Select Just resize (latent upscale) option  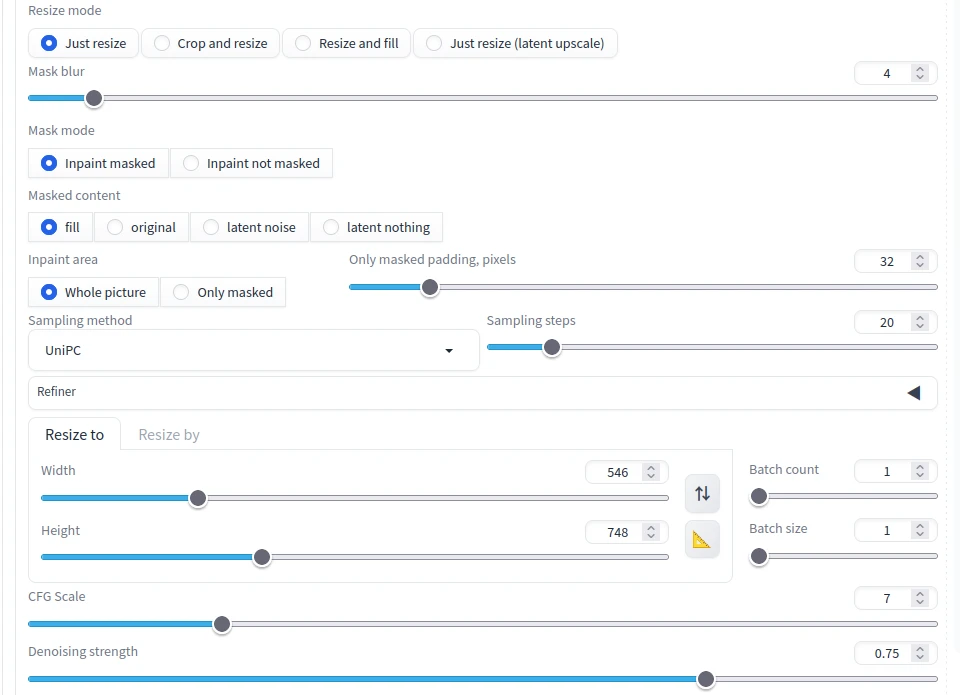[516, 43]
